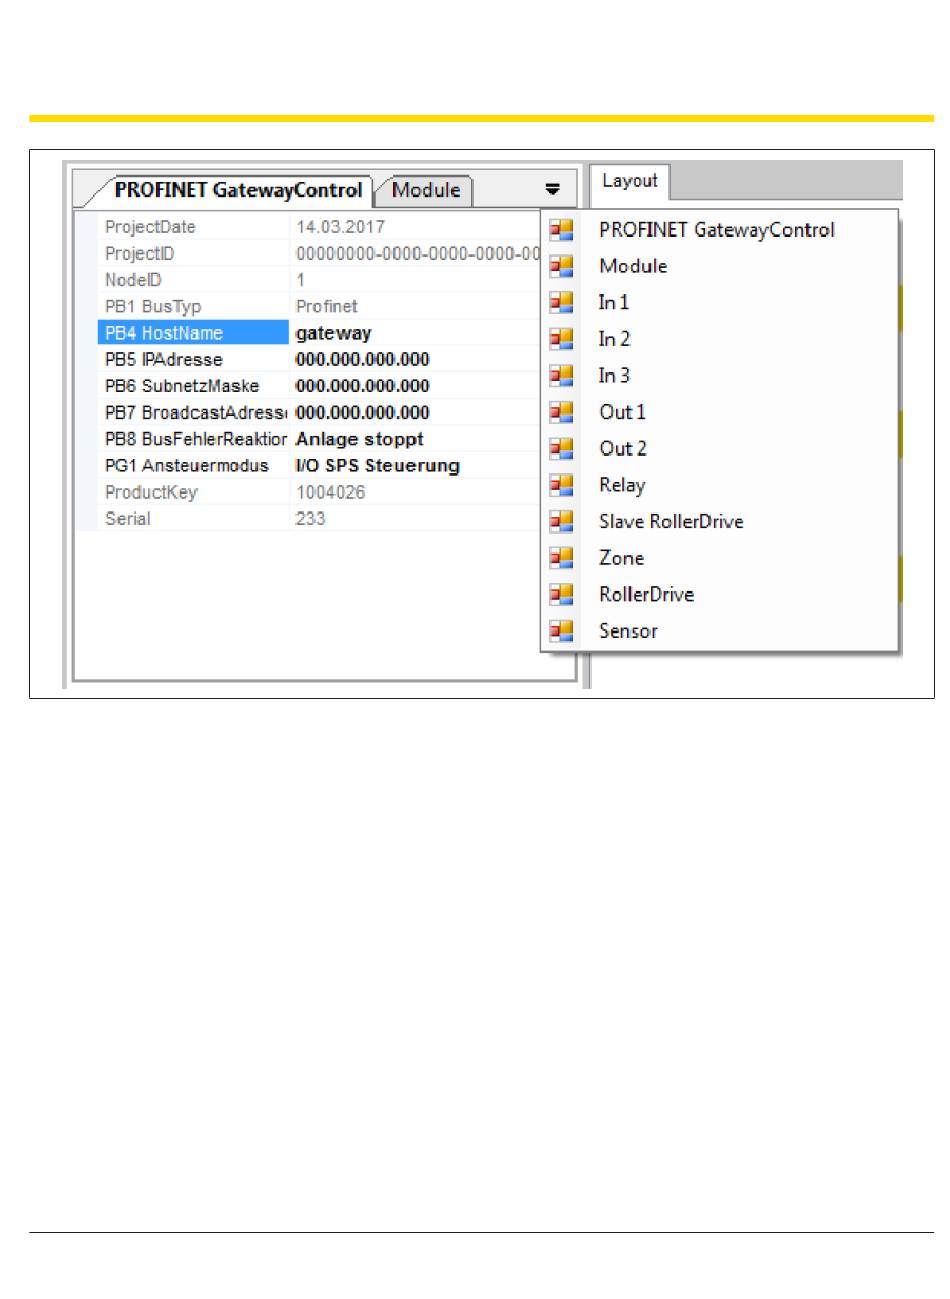The height and width of the screenshot is (1299, 950).
Task: Click the Serial property label
Action: (128, 518)
